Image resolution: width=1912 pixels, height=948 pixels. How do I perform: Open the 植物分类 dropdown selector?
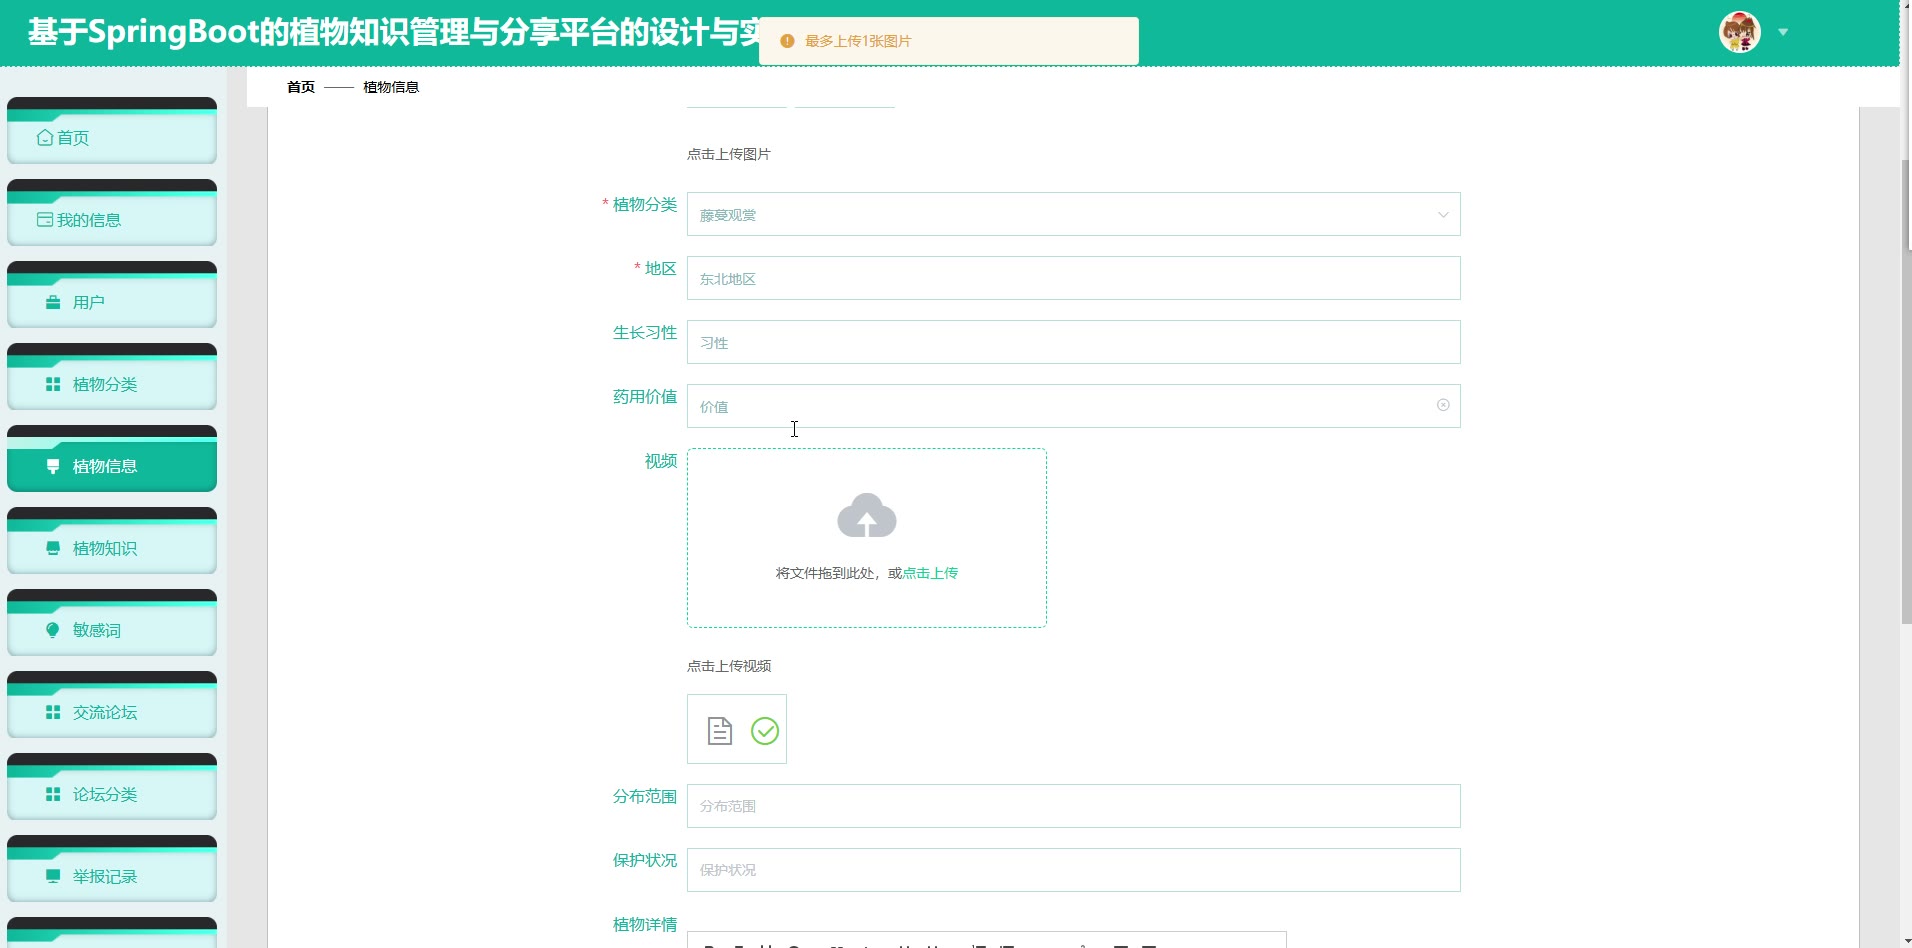(1060, 215)
